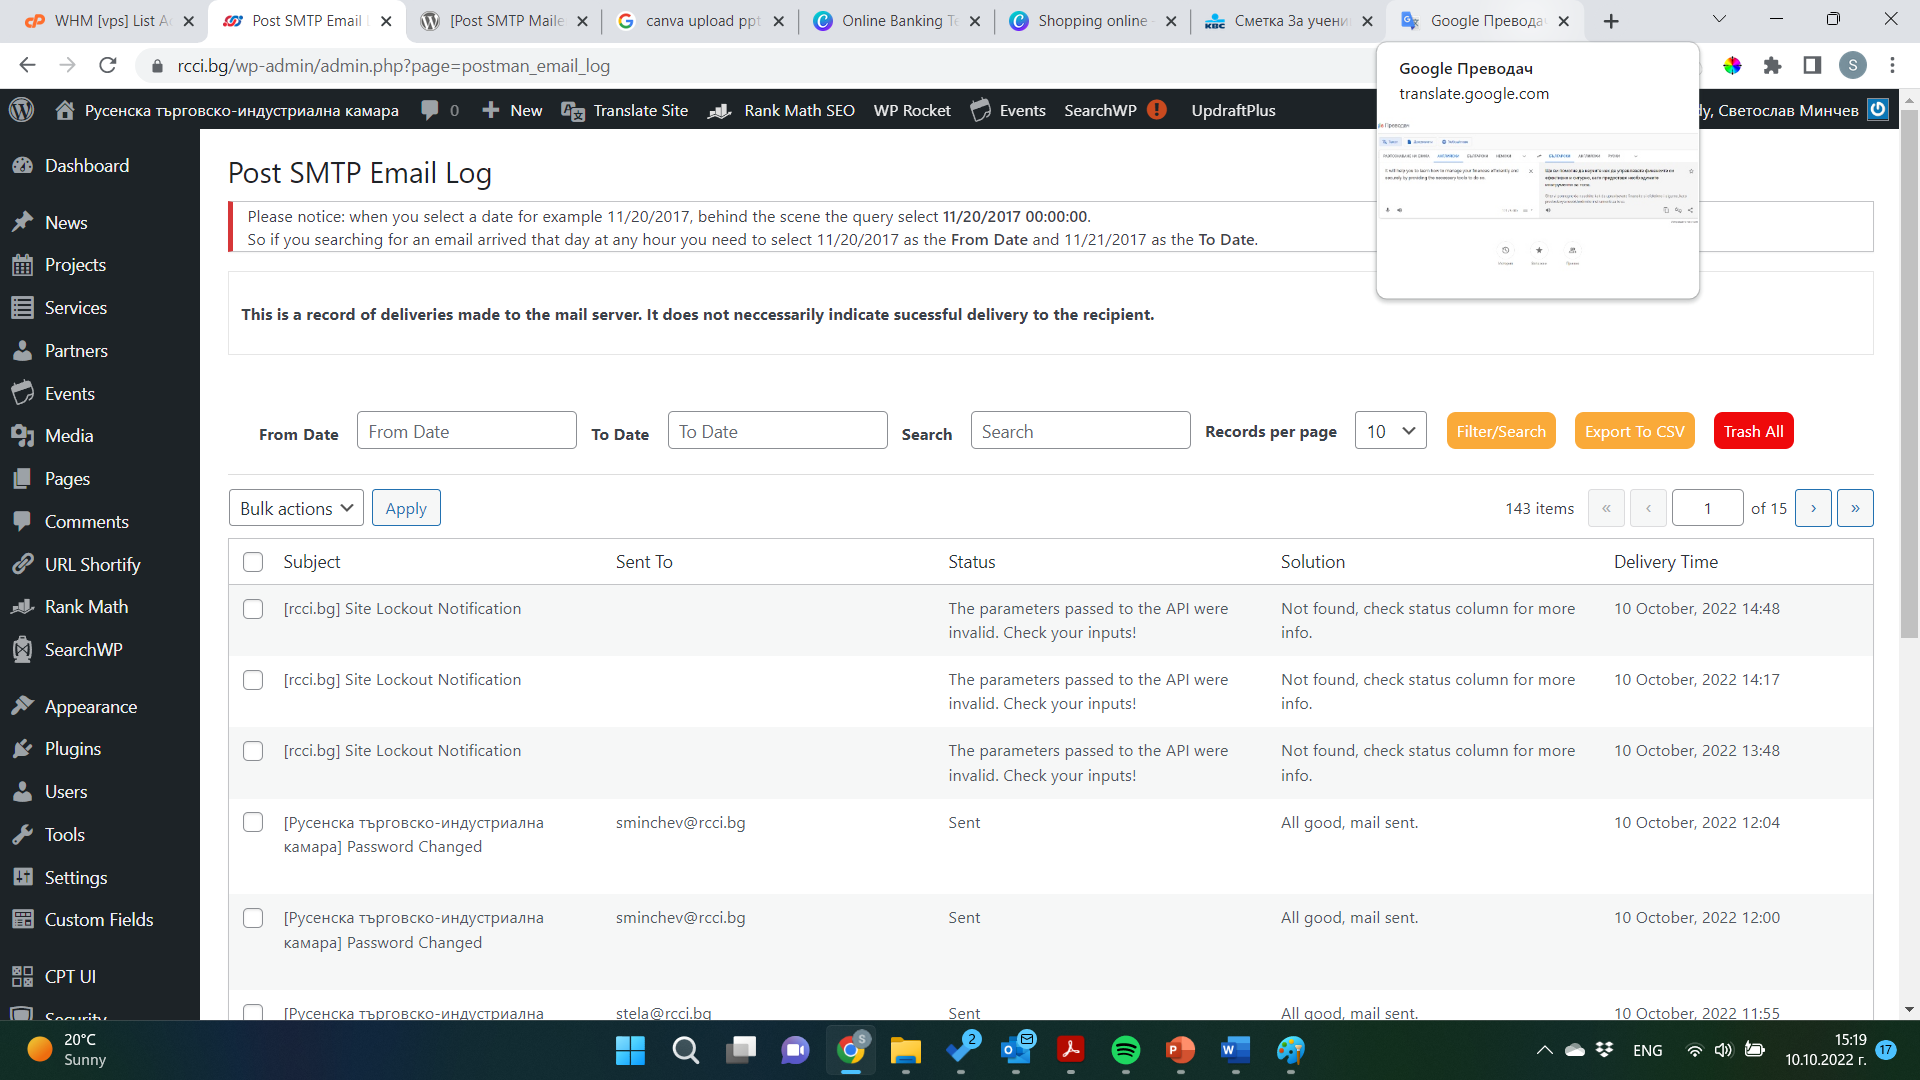
Task: Click the Rank Math SEO toolbar icon
Action: coord(720,110)
